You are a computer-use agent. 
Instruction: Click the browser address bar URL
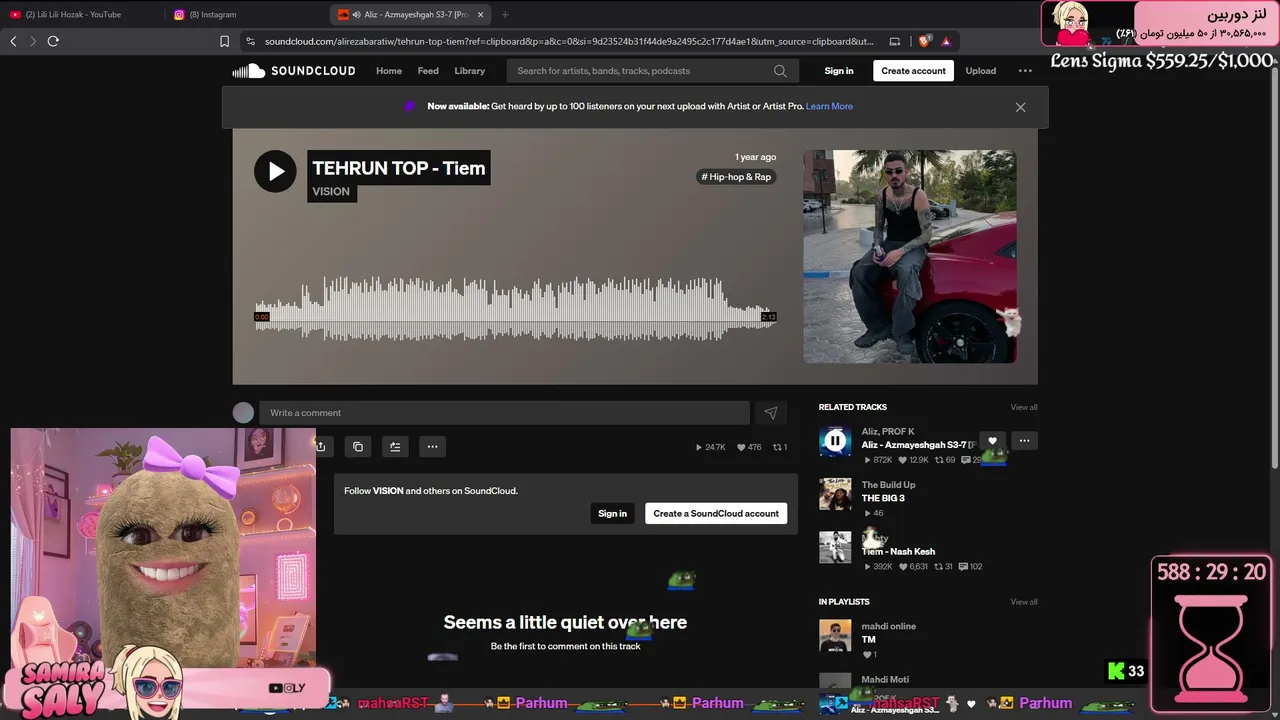point(570,41)
